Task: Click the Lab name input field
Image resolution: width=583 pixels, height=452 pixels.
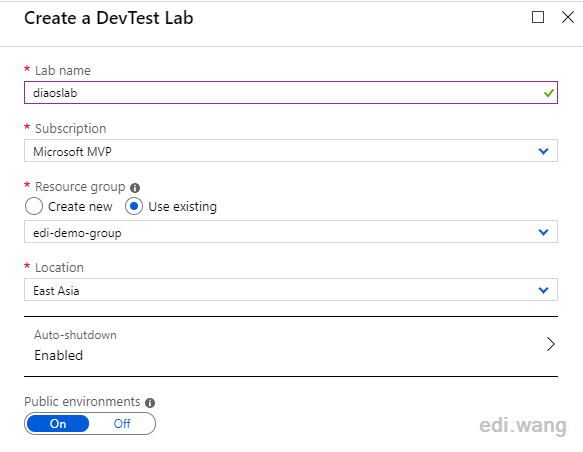Action: tap(291, 93)
